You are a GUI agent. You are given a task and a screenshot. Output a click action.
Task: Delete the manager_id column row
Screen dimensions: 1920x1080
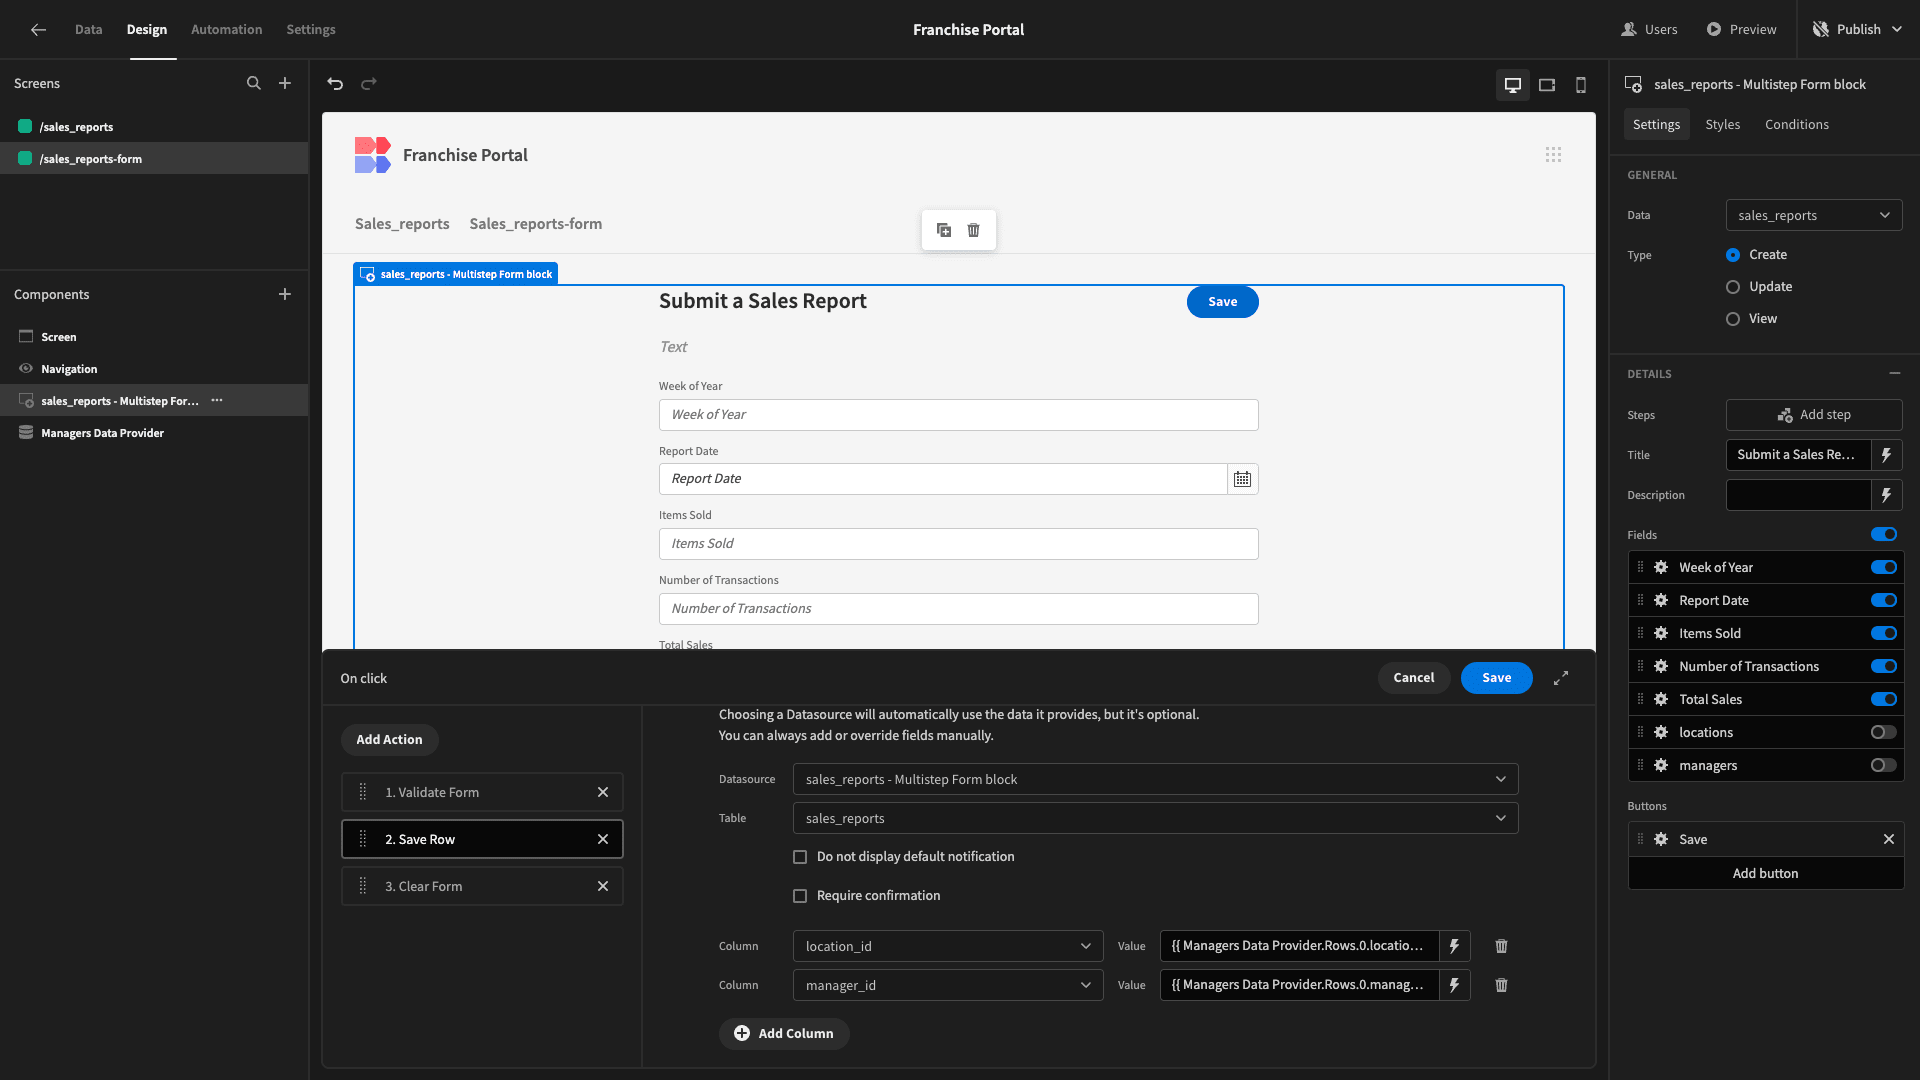tap(1501, 985)
